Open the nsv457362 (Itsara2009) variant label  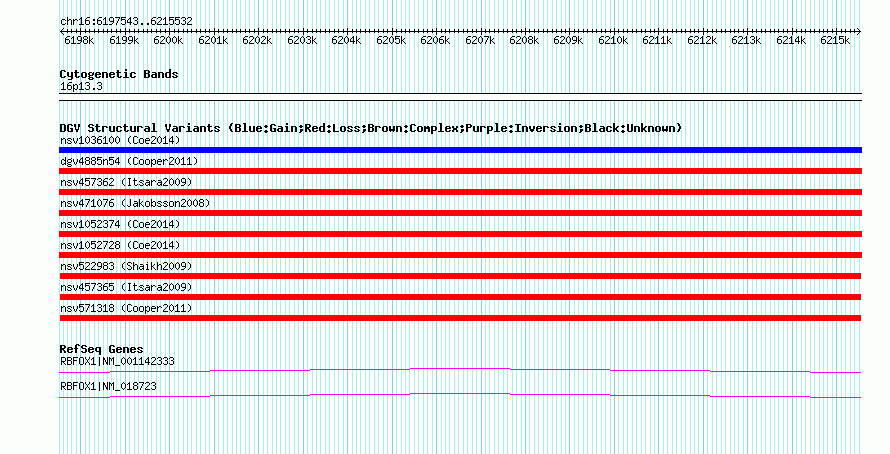tap(126, 182)
